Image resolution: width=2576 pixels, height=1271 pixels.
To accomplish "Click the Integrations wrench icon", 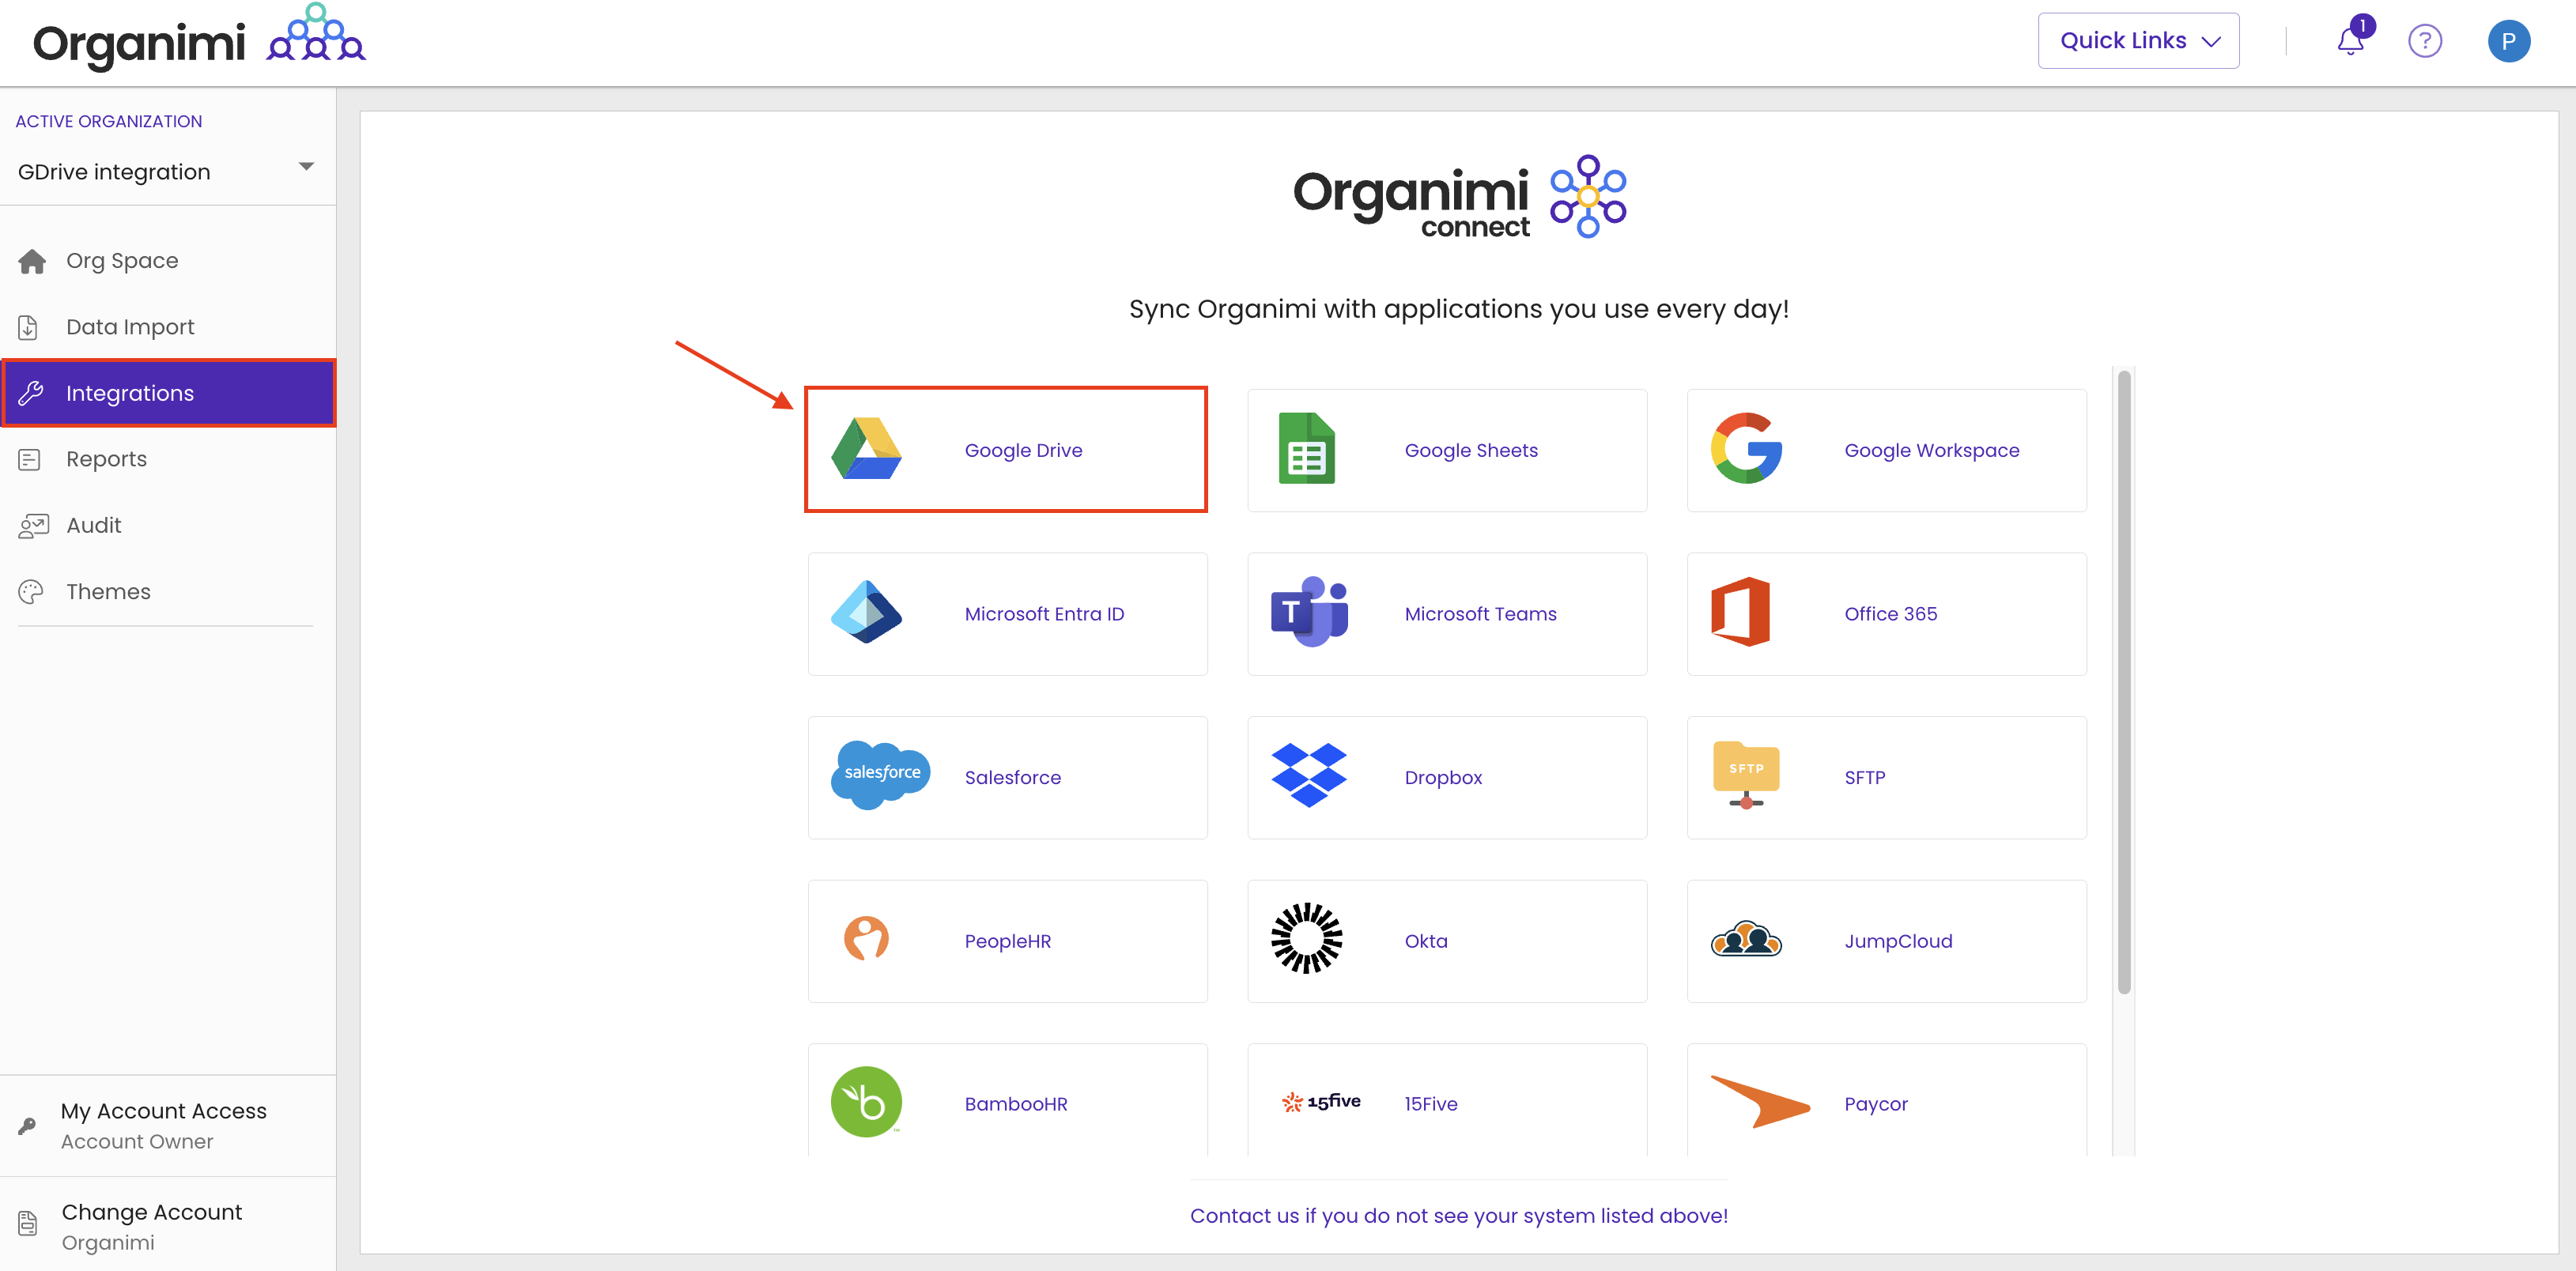I will pyautogui.click(x=31, y=393).
